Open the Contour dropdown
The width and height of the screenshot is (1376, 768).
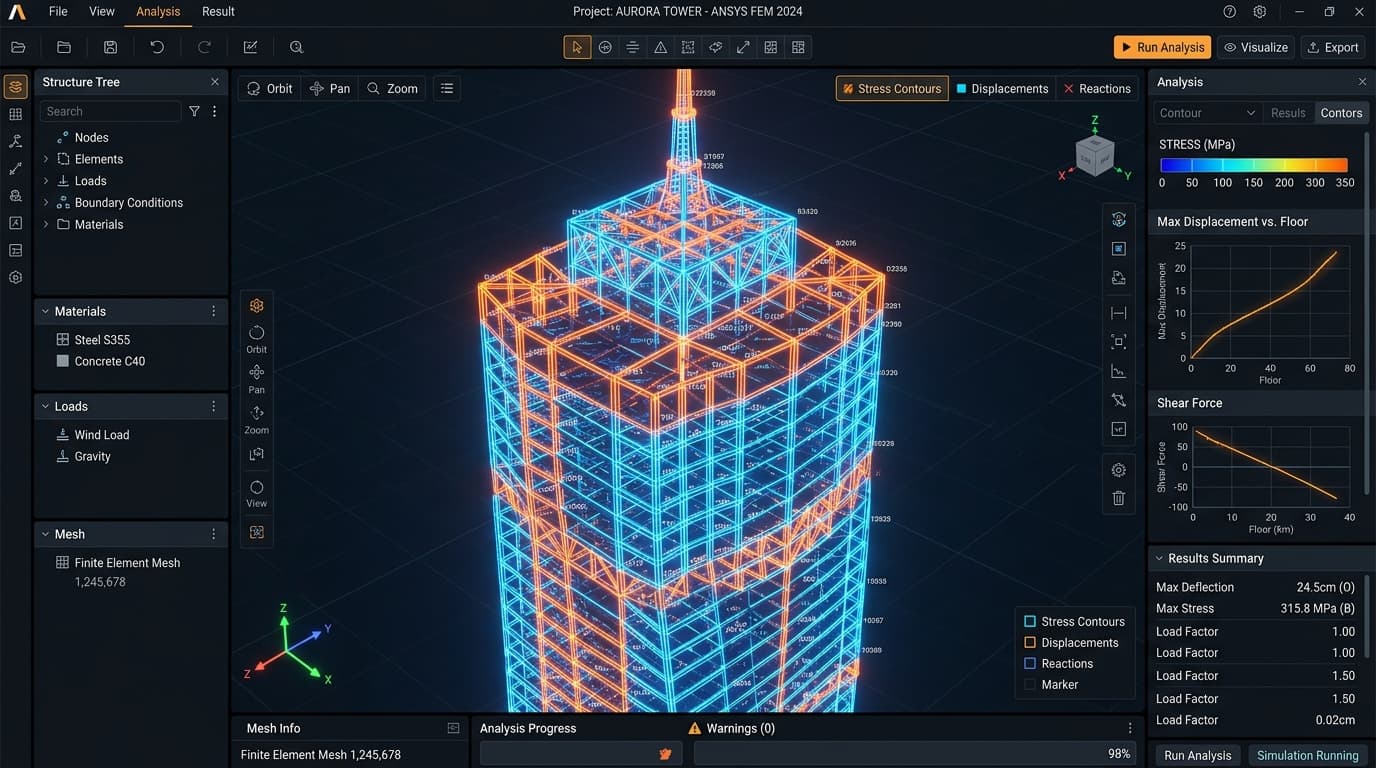(x=1207, y=113)
